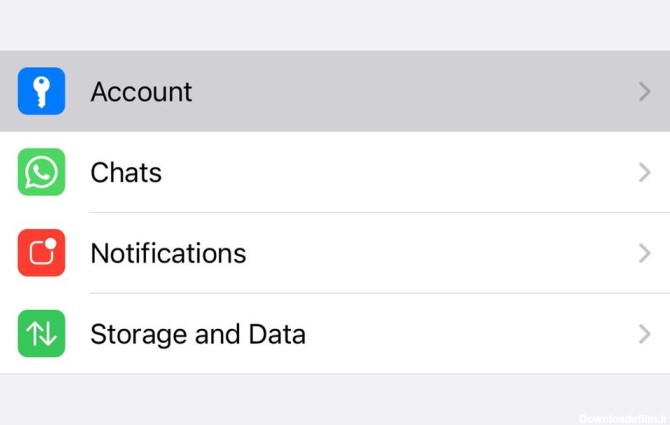Tap the blue key Account icon

[x=41, y=91]
